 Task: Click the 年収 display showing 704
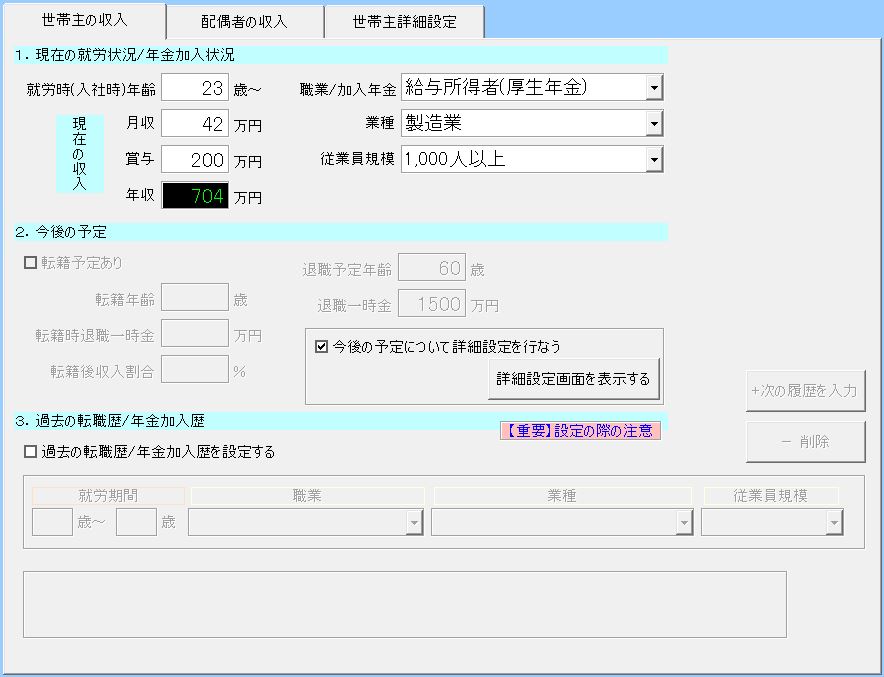195,196
